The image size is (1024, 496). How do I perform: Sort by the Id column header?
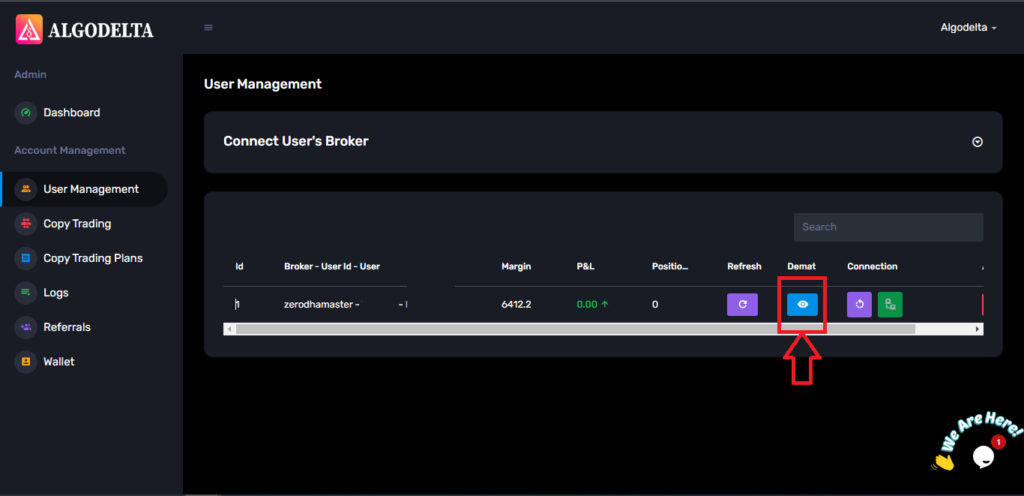(239, 266)
